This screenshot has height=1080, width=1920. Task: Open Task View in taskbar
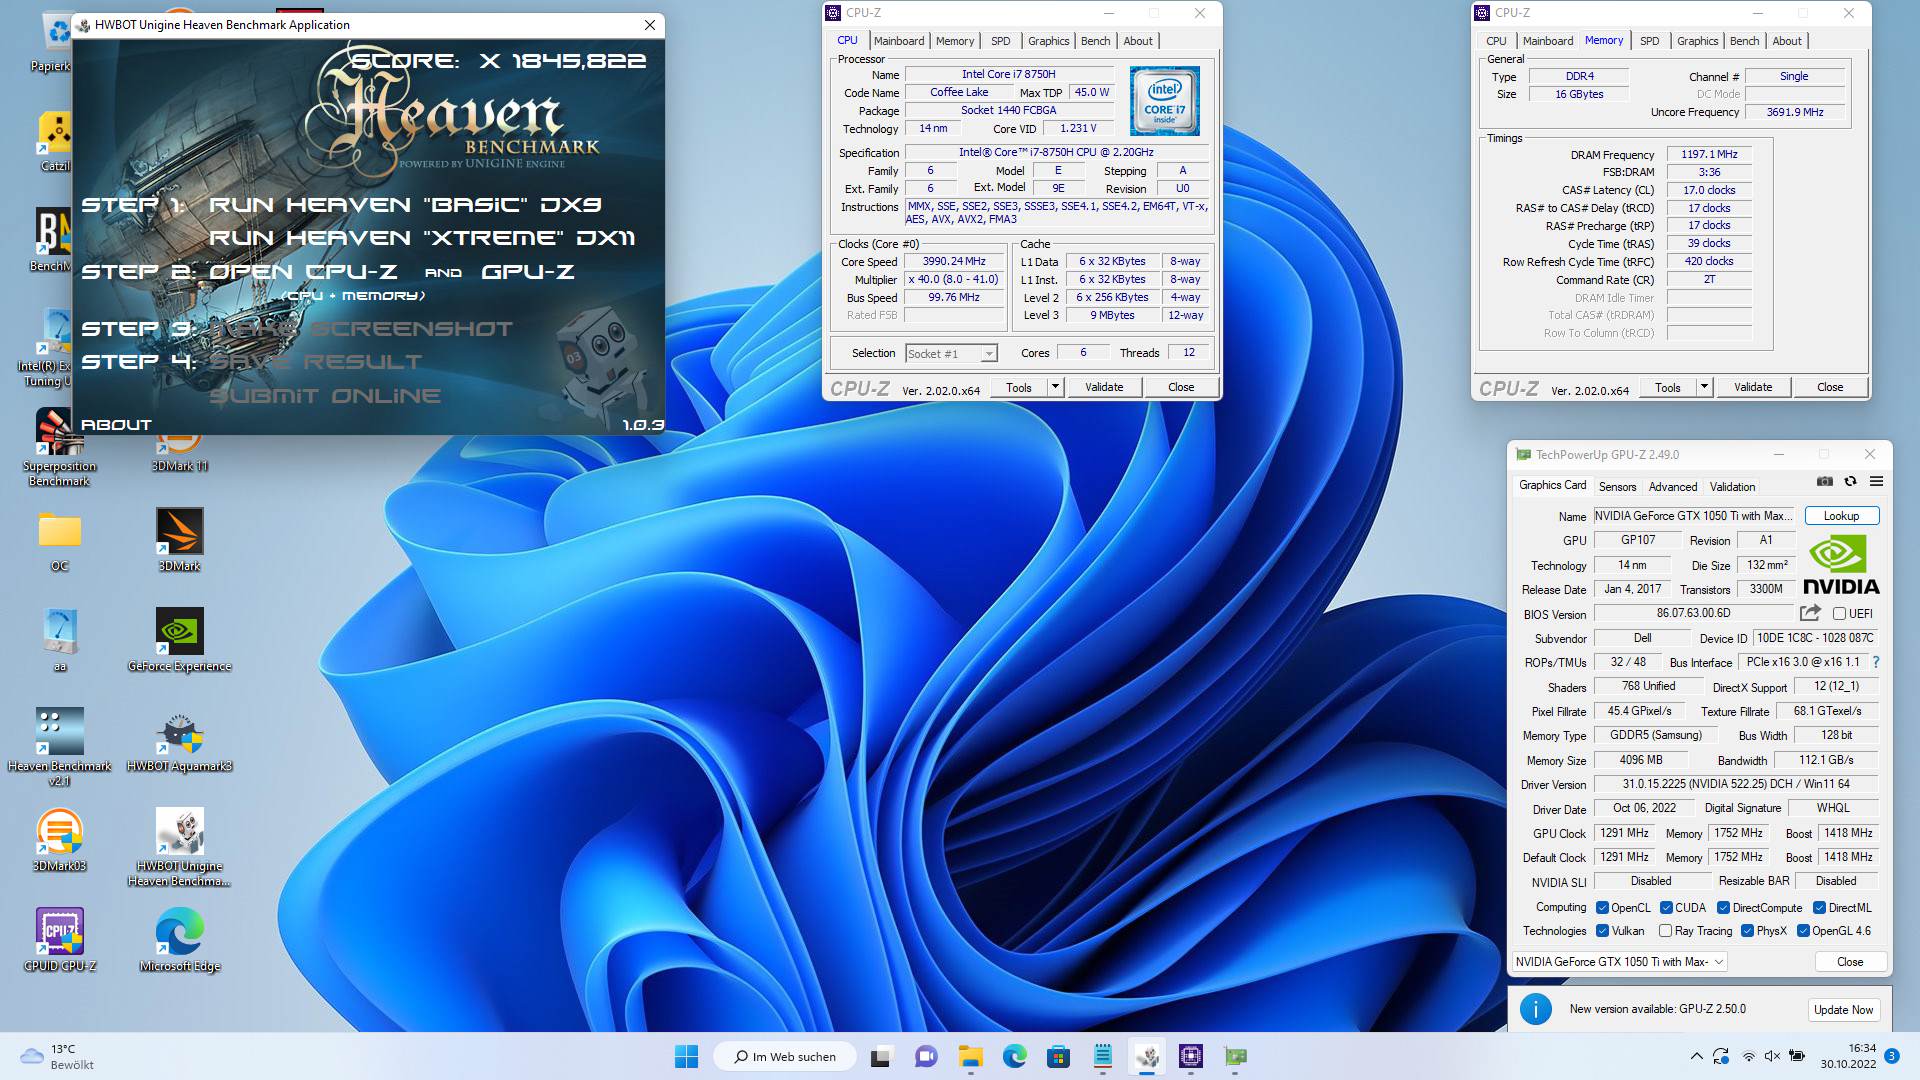[x=880, y=1056]
